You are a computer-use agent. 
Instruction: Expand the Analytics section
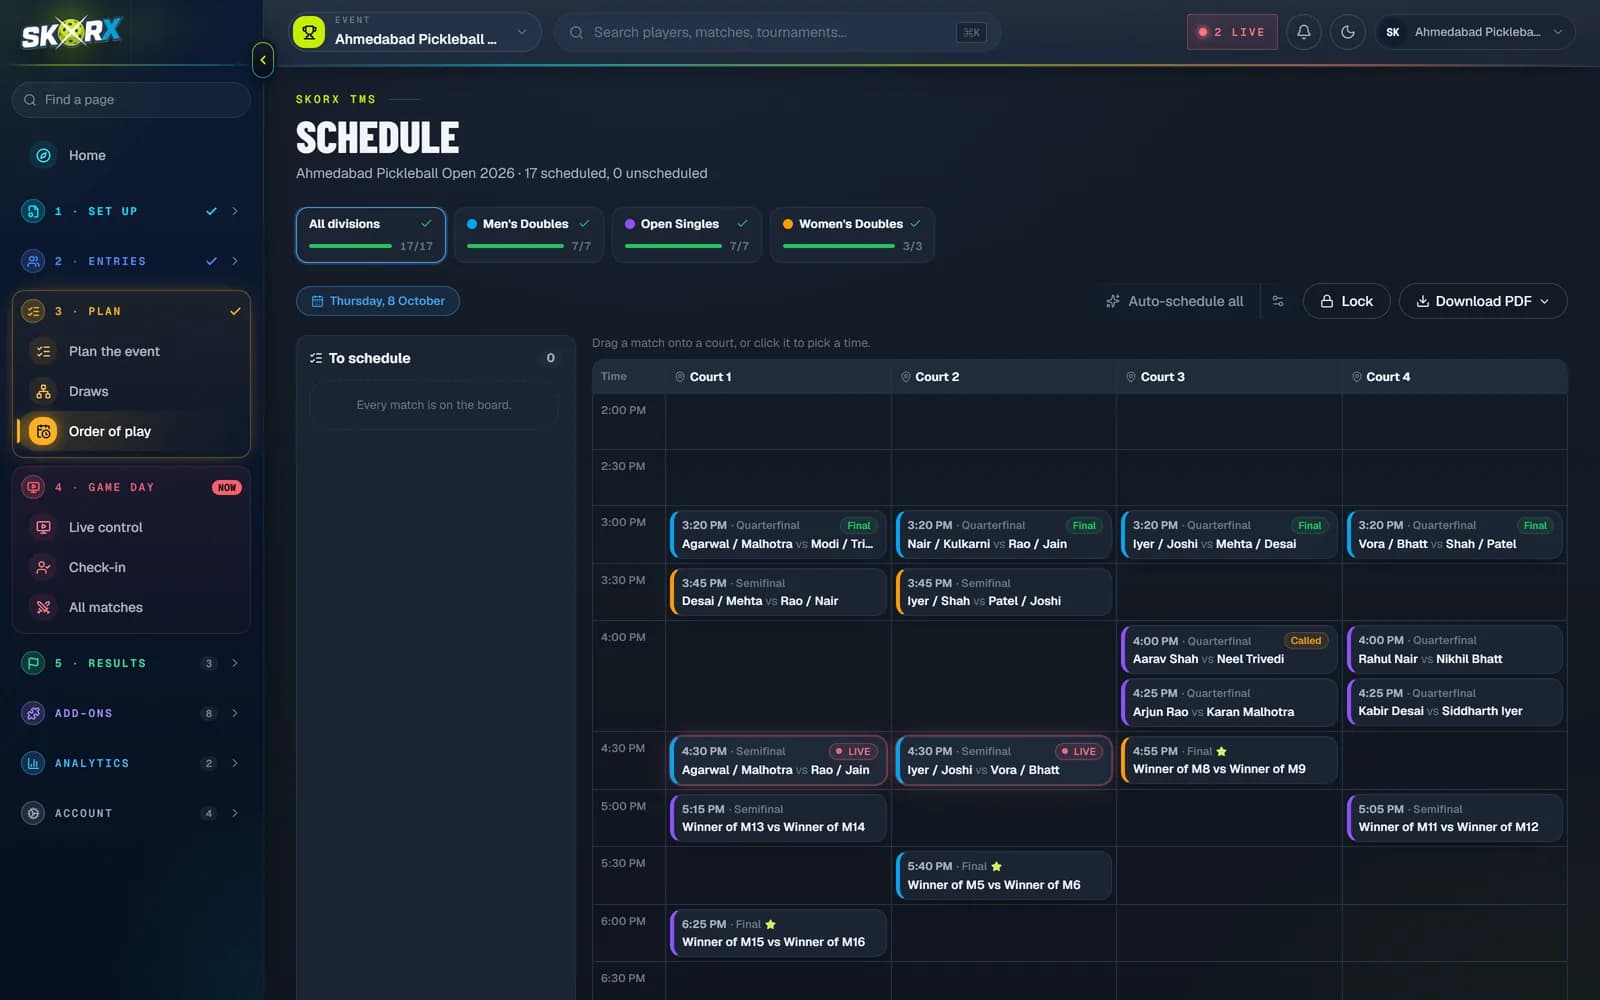tap(235, 763)
